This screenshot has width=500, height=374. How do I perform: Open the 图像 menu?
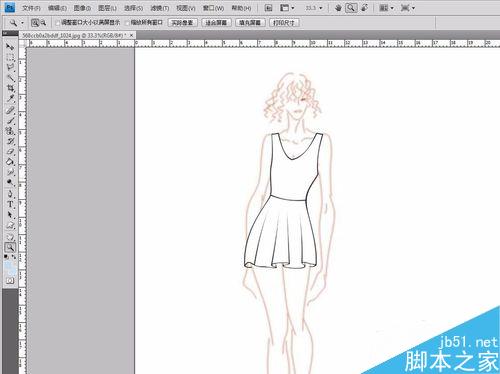point(82,8)
